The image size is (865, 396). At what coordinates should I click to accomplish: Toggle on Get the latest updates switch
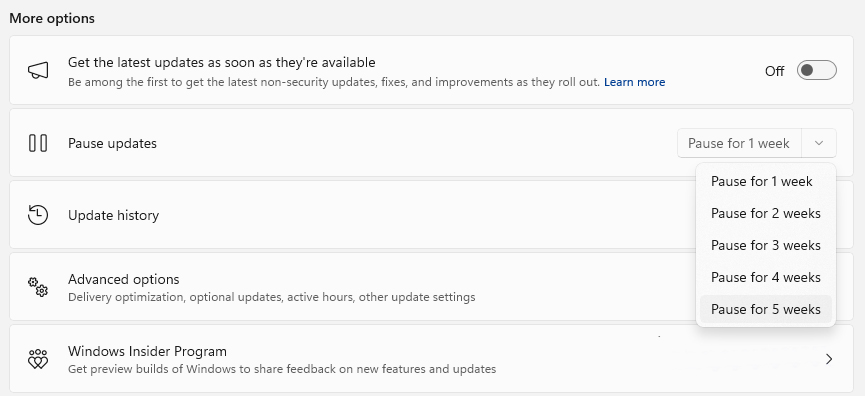[x=816, y=71]
